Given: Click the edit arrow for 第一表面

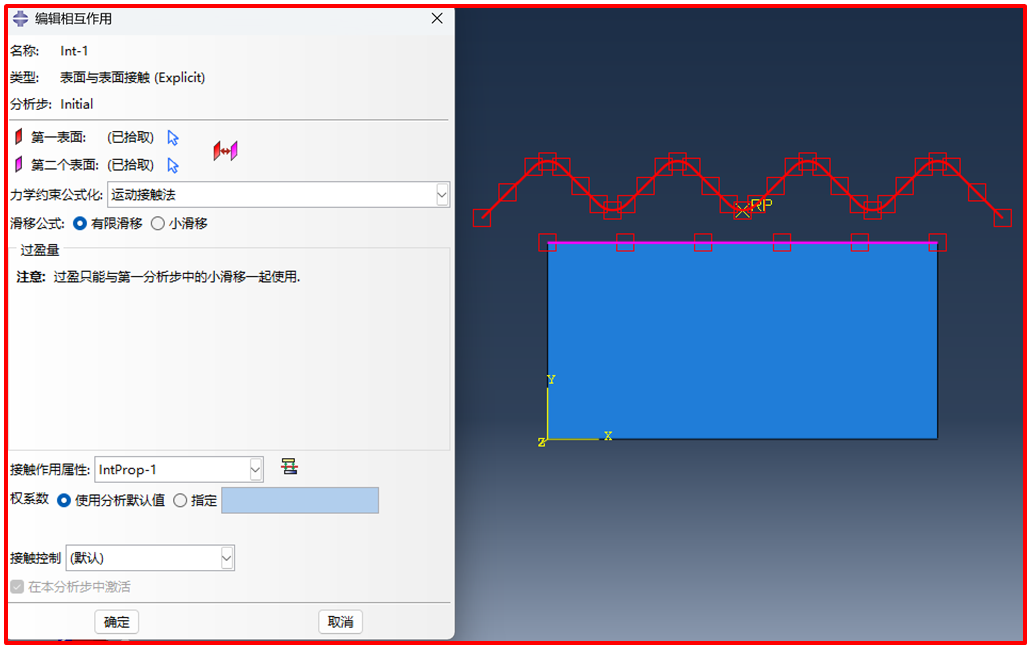Looking at the screenshot, I should click(173, 138).
